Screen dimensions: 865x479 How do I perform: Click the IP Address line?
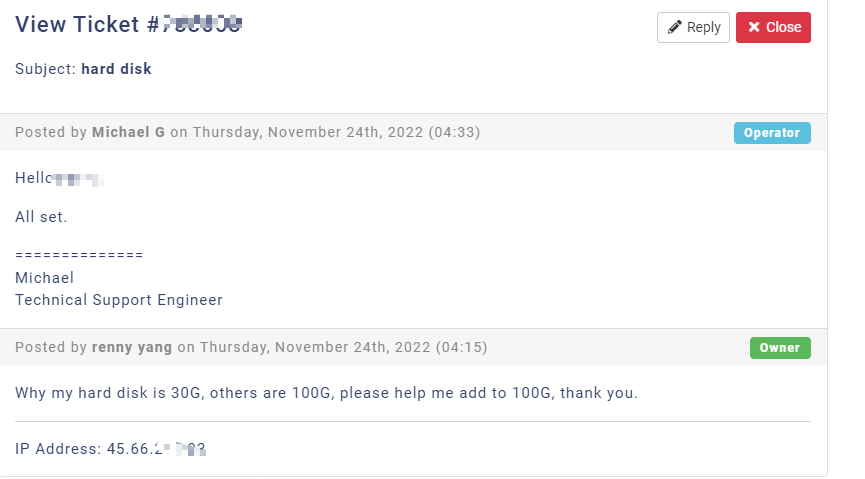point(110,449)
